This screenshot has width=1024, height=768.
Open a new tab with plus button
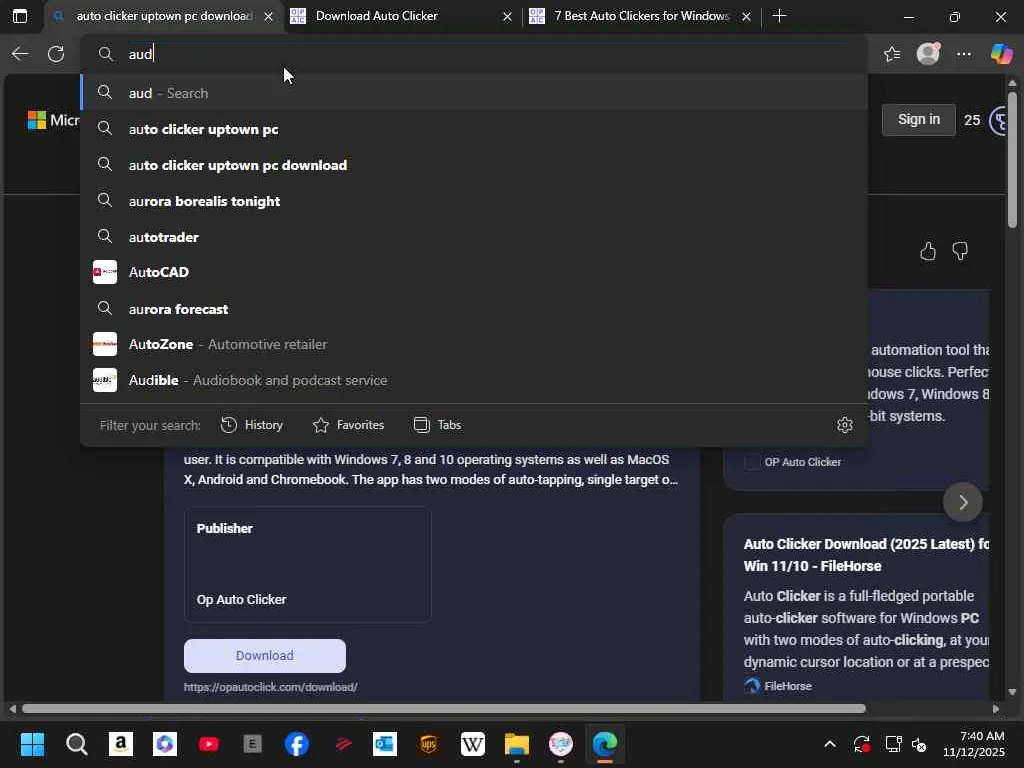(x=779, y=16)
